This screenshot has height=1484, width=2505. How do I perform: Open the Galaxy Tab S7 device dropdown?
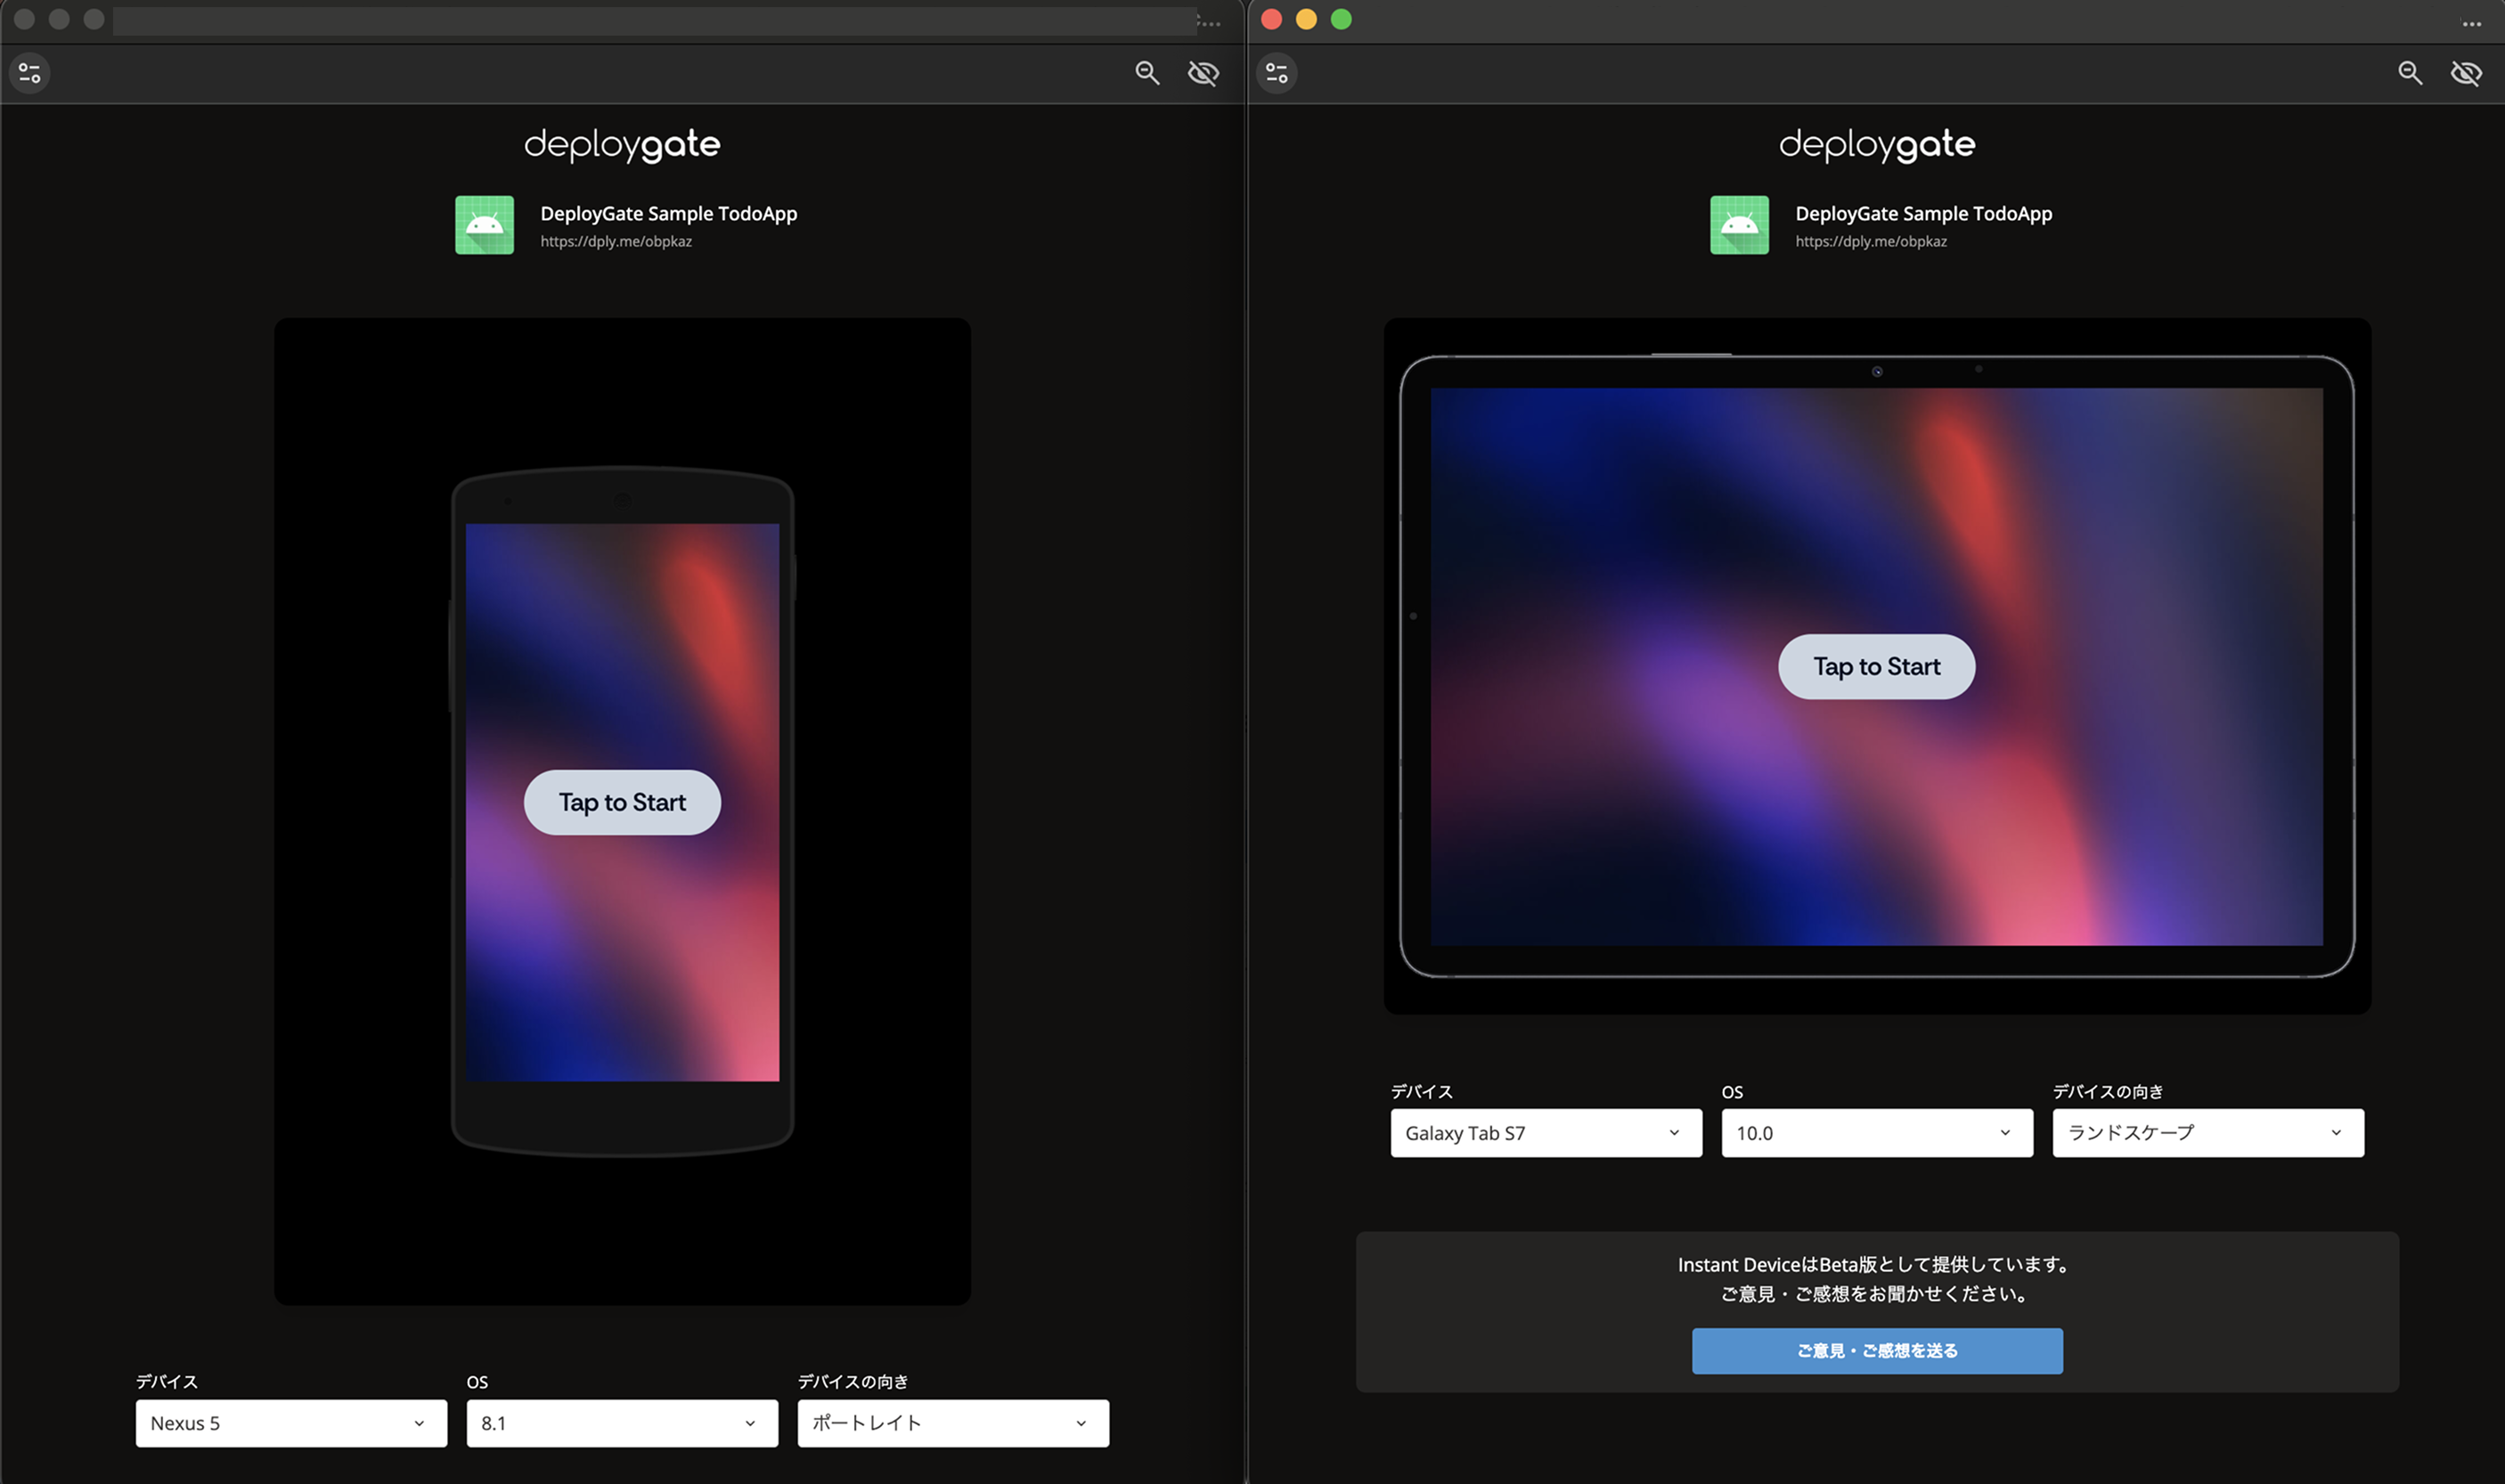tap(1545, 1133)
